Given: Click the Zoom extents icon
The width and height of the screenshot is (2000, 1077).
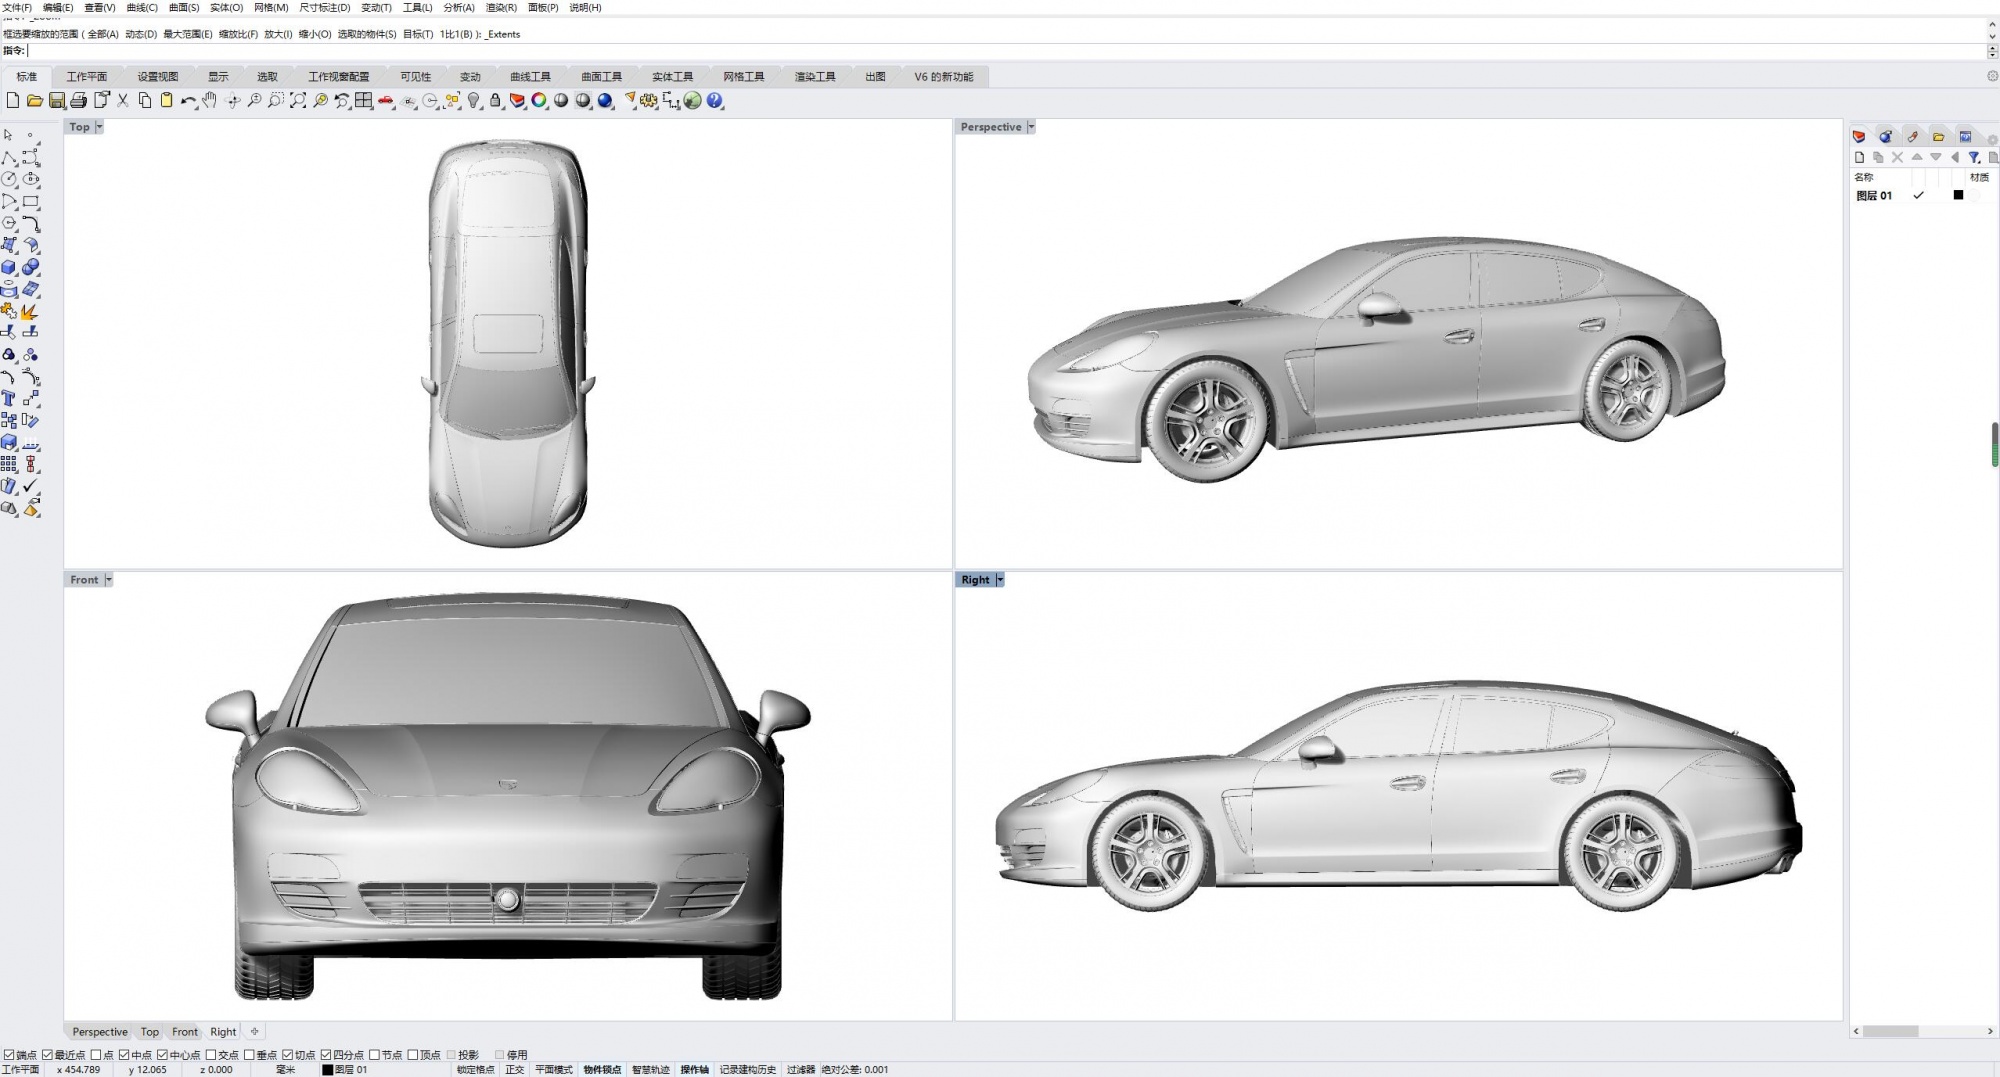Looking at the screenshot, I should 298,100.
